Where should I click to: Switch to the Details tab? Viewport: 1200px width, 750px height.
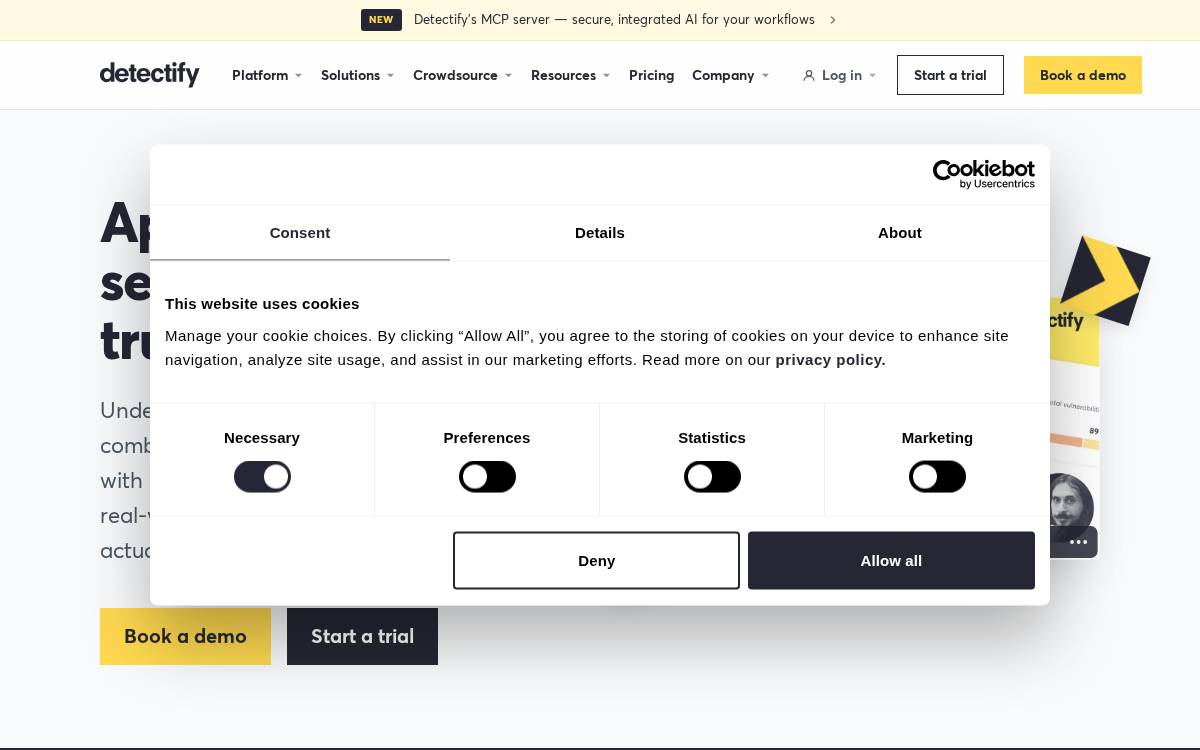pyautogui.click(x=600, y=233)
